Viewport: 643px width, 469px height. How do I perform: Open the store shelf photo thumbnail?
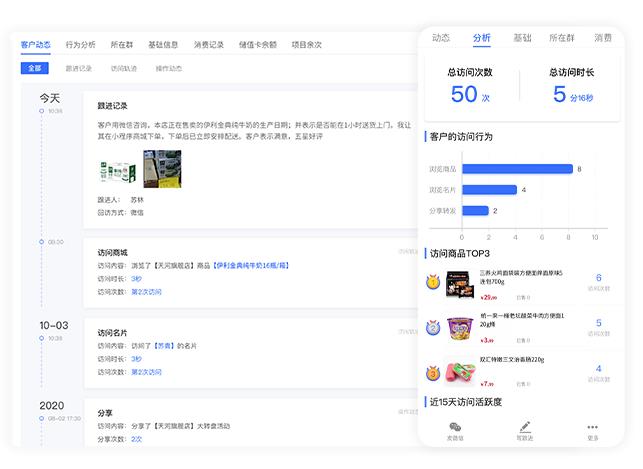[x=162, y=169]
